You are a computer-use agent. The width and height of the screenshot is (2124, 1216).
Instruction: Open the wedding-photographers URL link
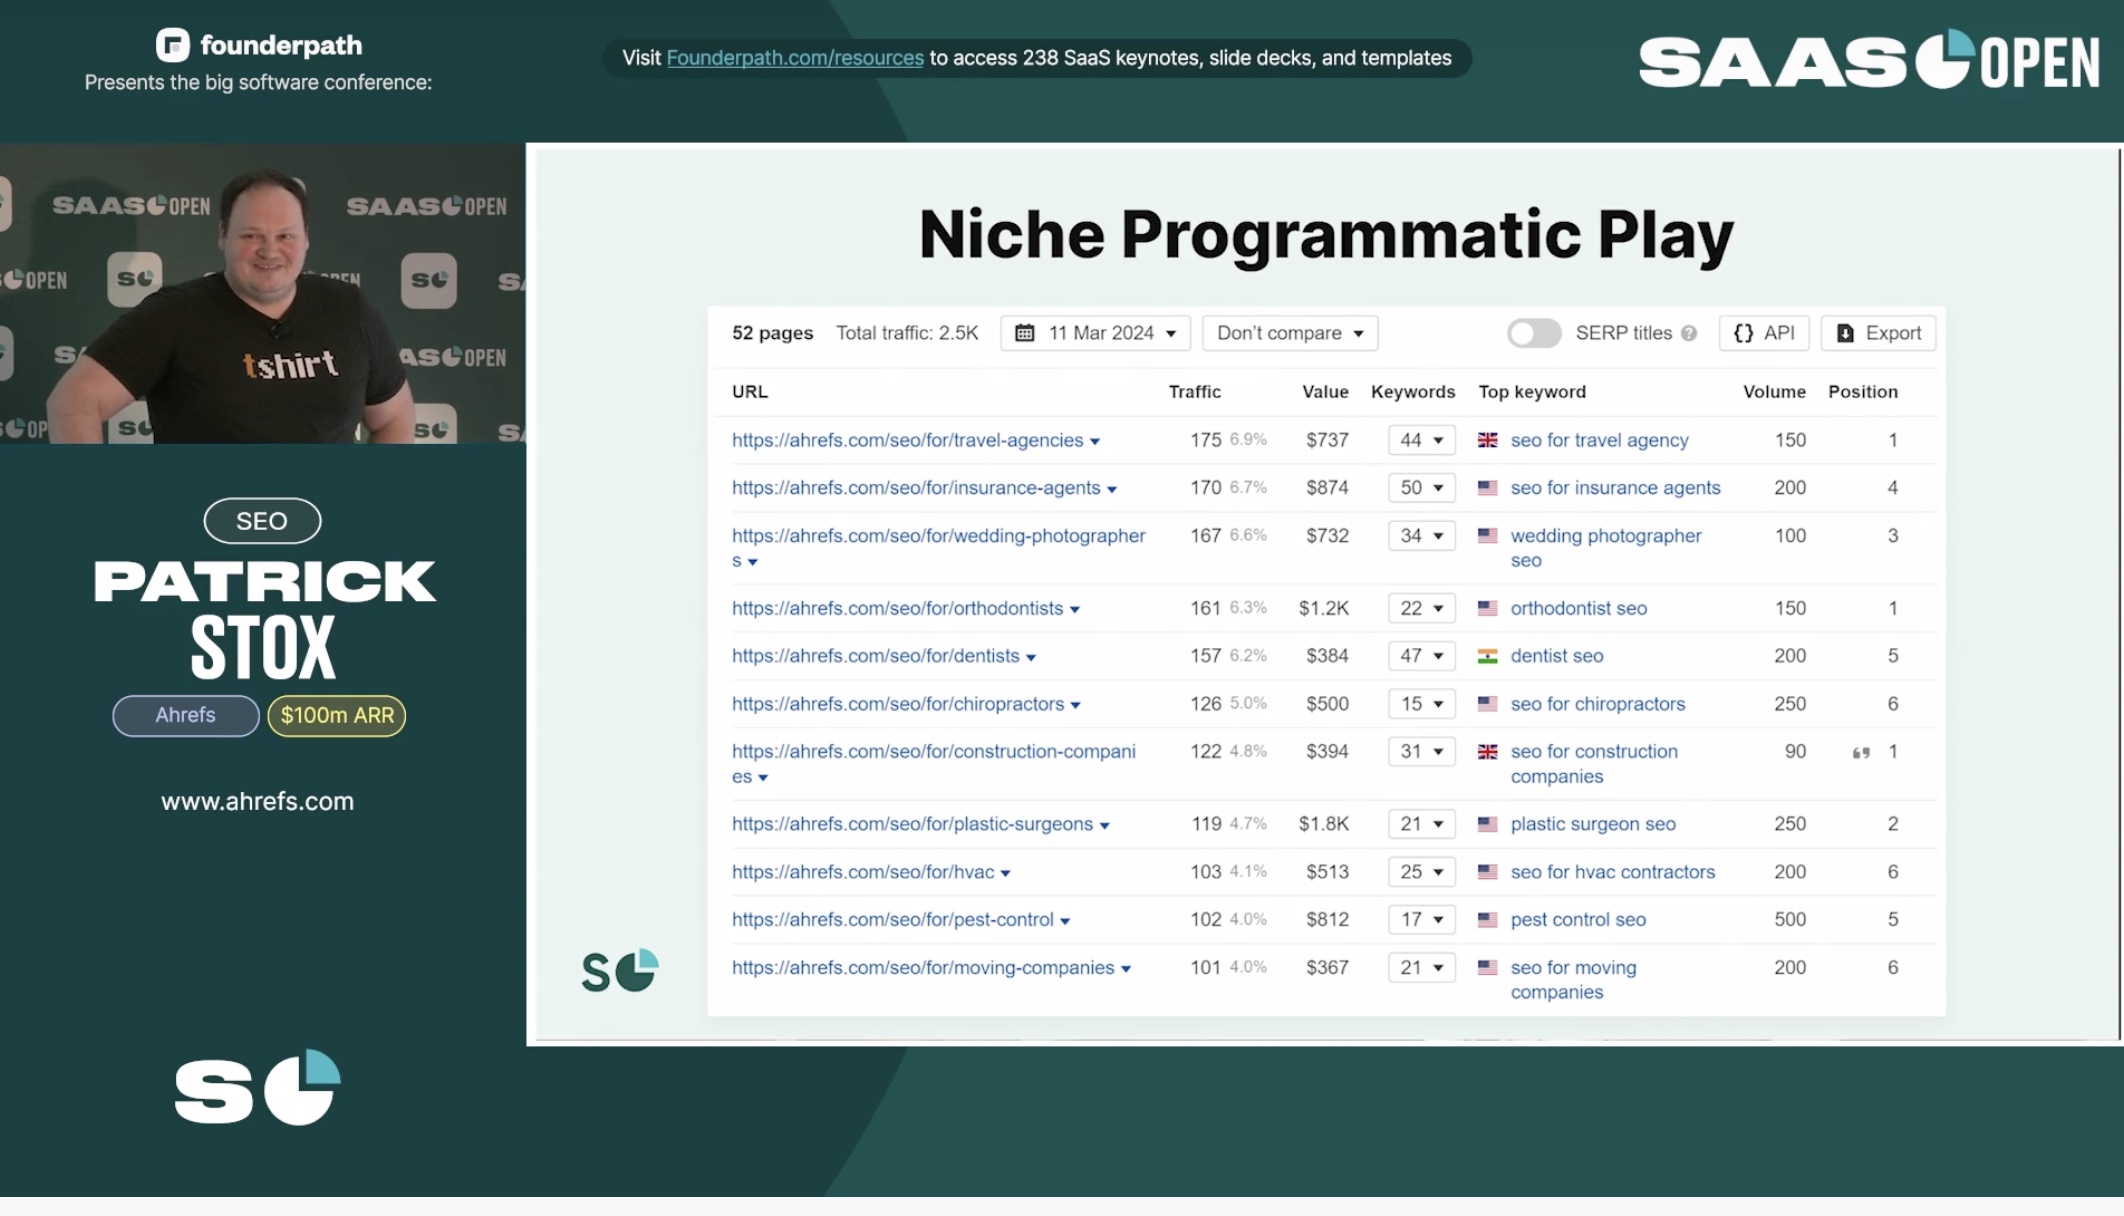tap(938, 547)
